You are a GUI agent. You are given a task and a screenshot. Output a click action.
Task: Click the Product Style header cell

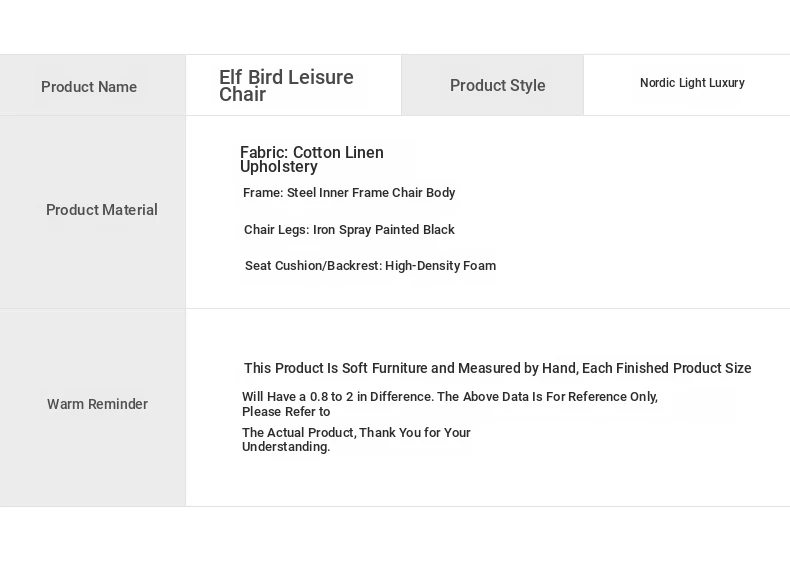click(497, 86)
